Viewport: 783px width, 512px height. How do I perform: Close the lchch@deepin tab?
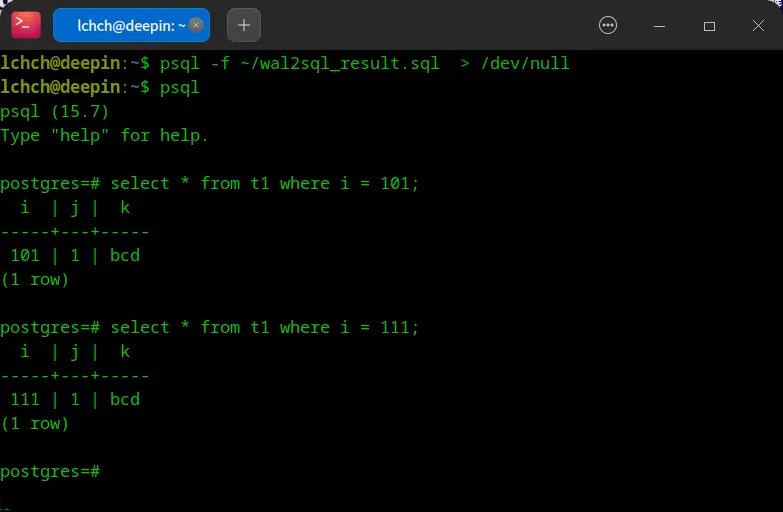(195, 25)
